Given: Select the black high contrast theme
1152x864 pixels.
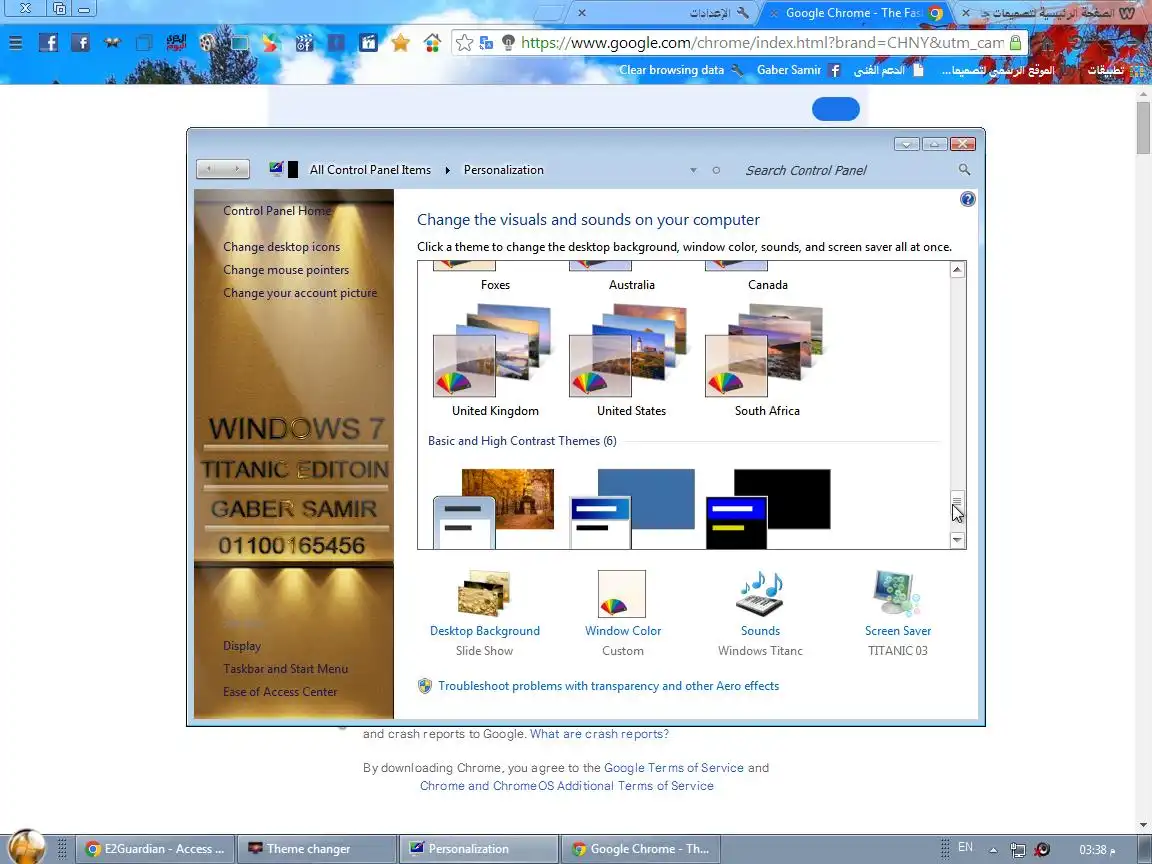Looking at the screenshot, I should 768,508.
